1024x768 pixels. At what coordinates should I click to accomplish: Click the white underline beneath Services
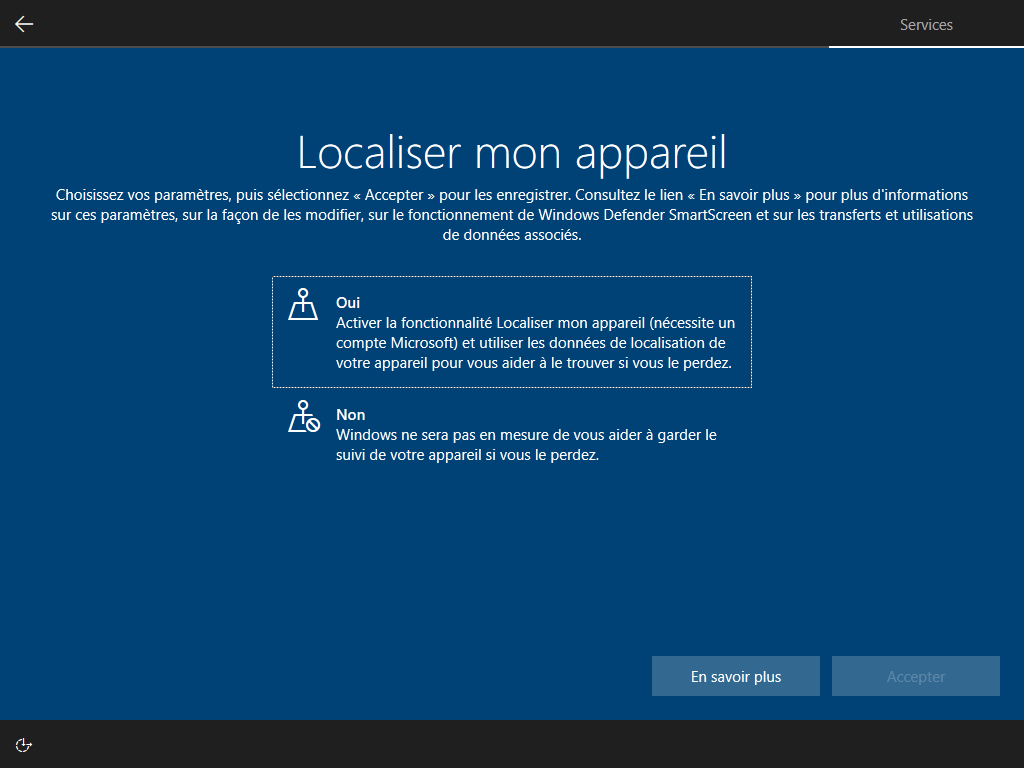point(926,47)
